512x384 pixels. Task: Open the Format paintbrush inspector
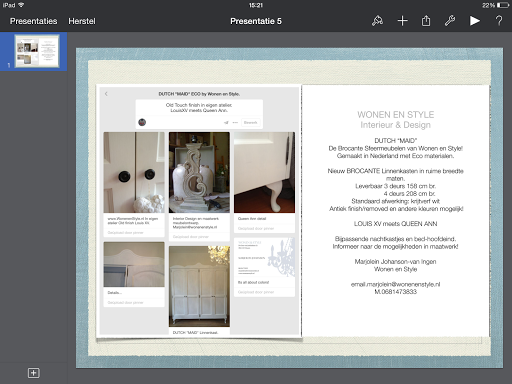click(x=377, y=21)
